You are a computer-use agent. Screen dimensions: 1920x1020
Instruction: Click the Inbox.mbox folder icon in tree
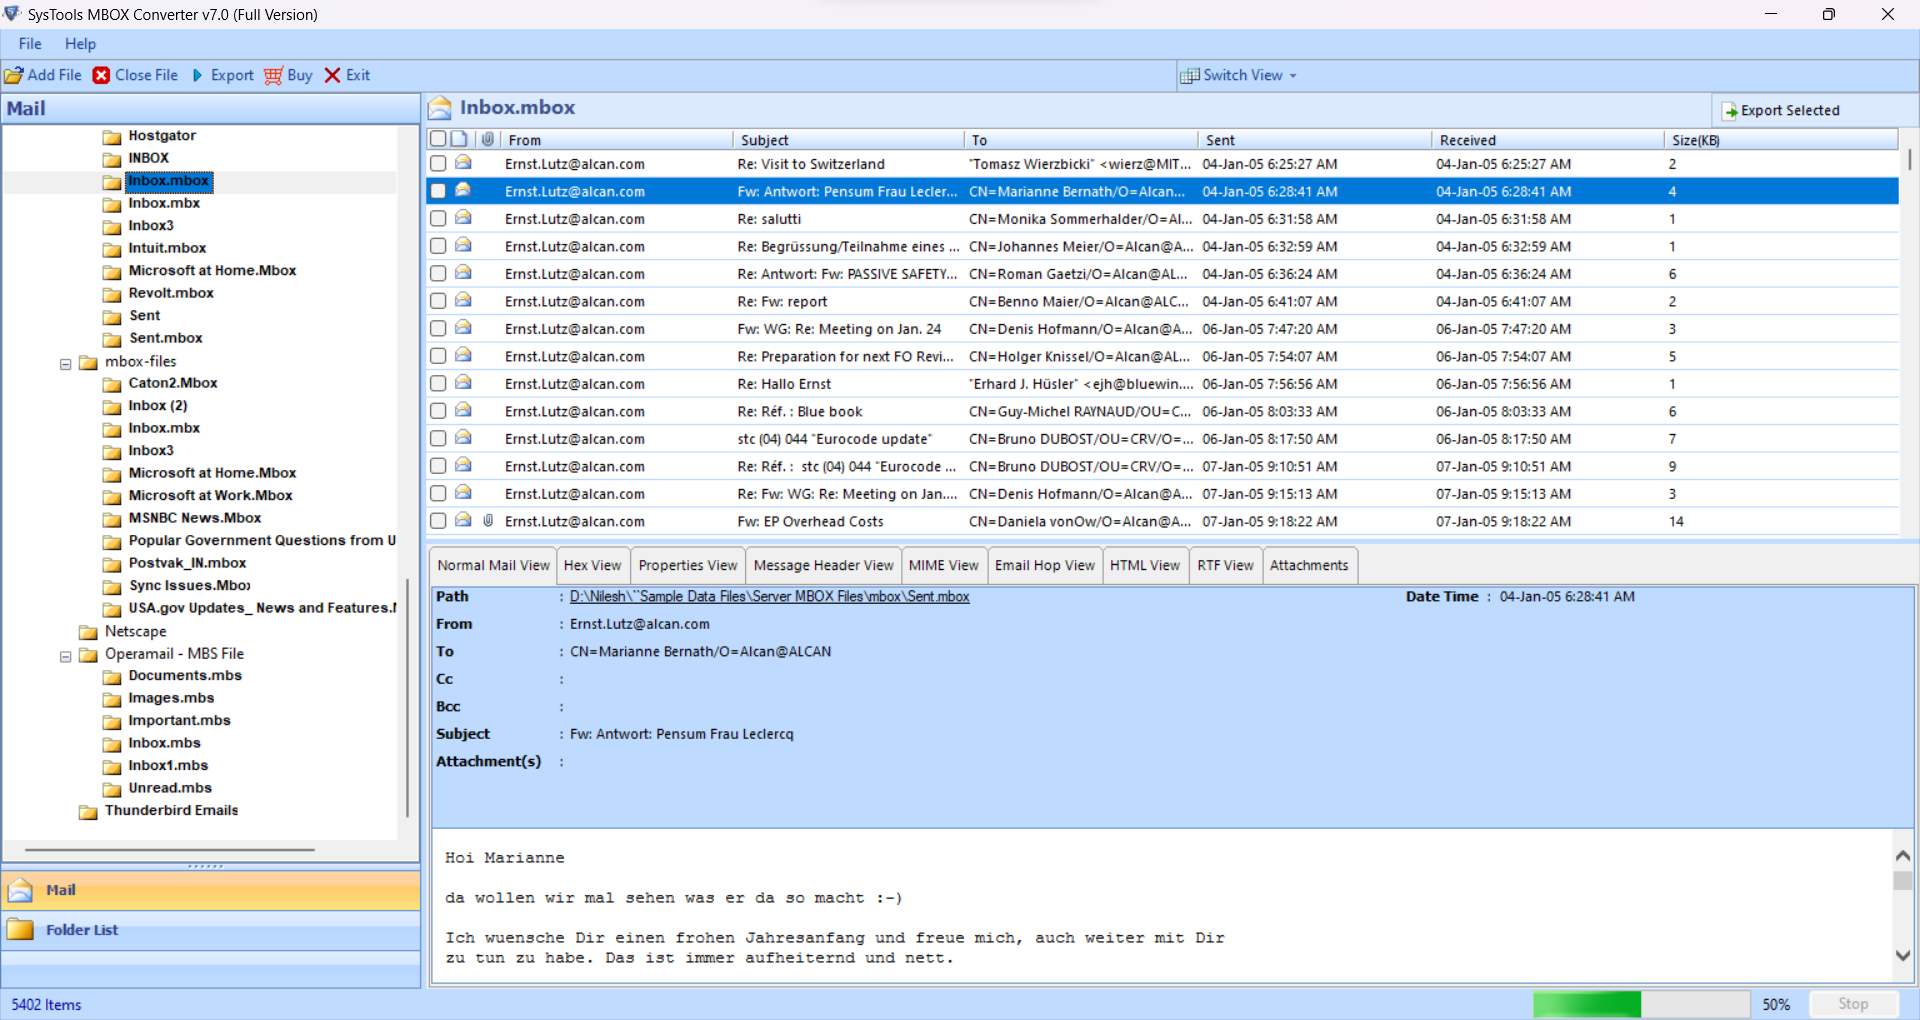(x=112, y=182)
